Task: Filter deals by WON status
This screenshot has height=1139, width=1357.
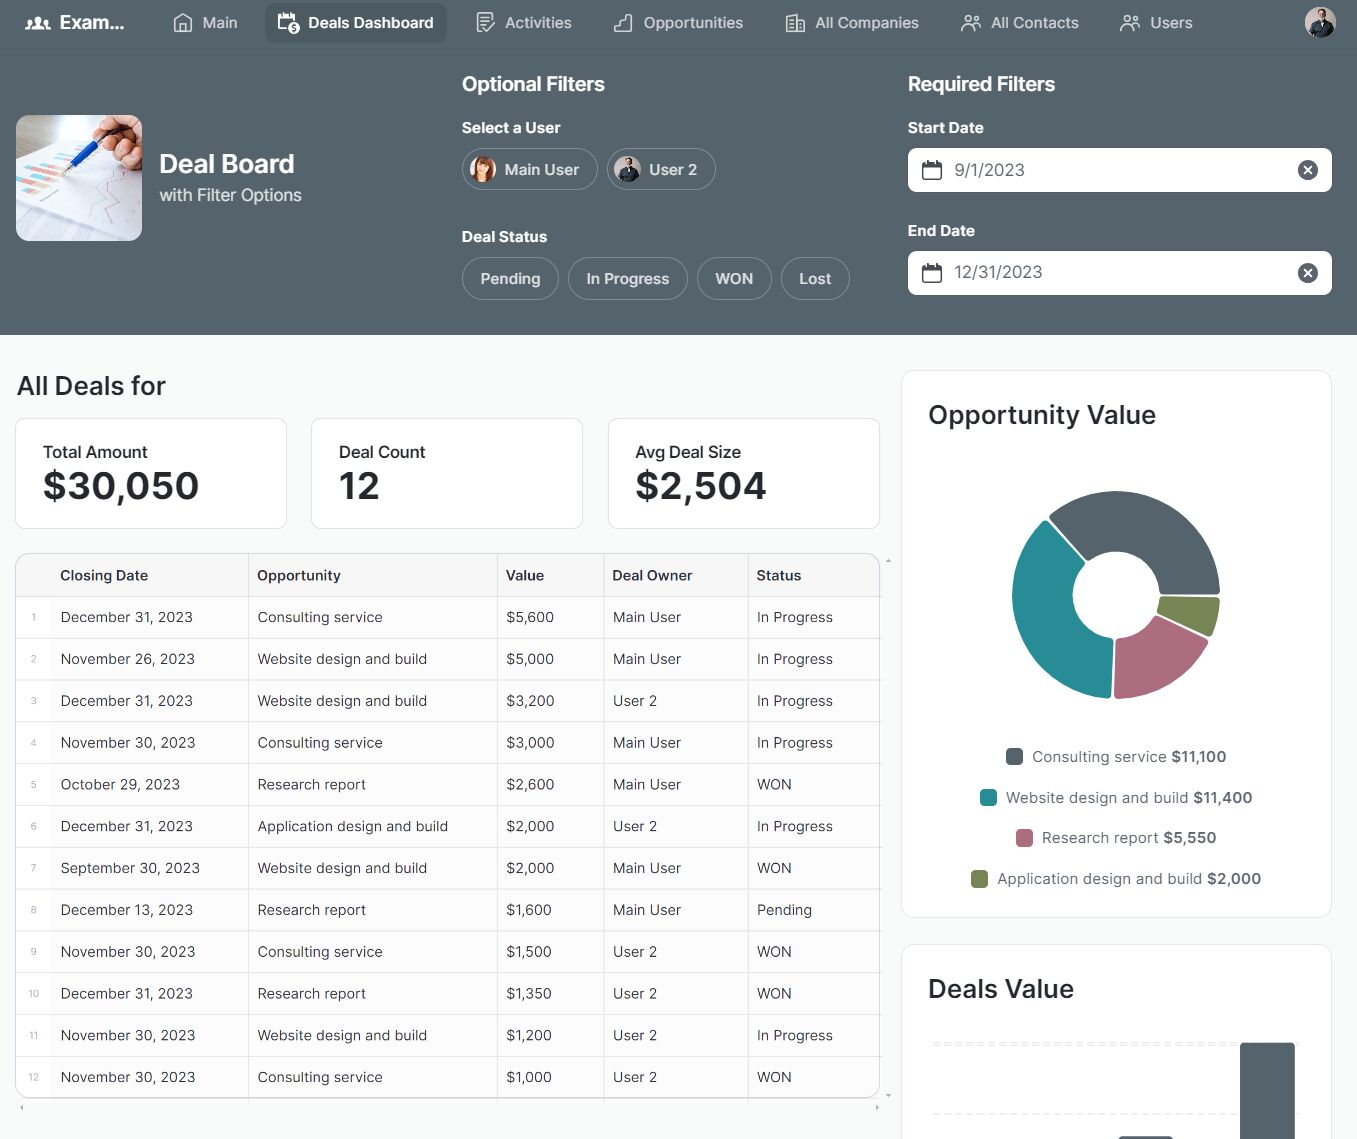Action: pos(733,279)
